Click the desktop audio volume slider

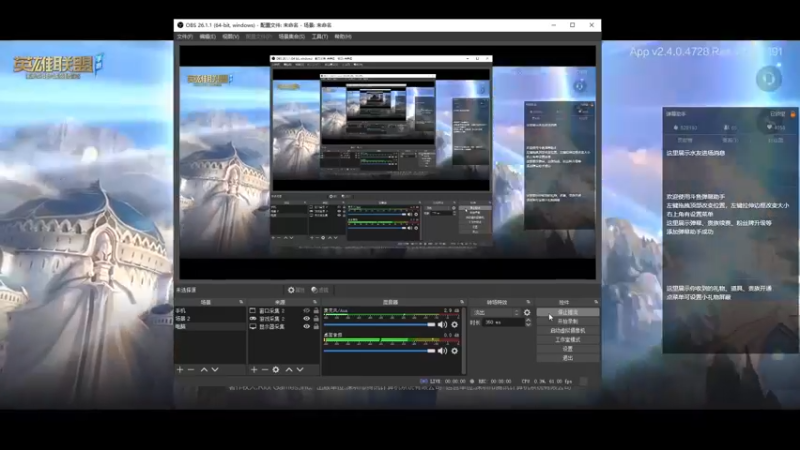coord(379,351)
